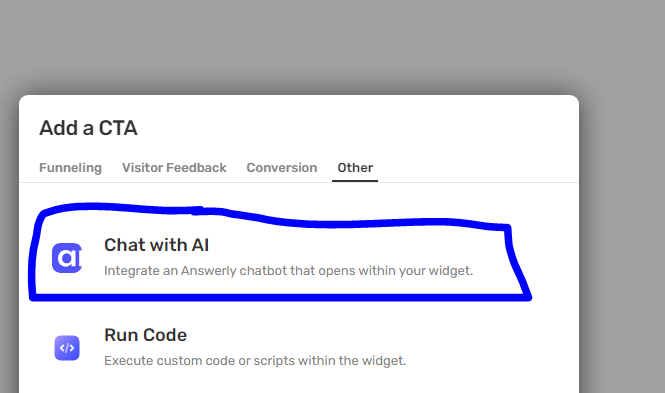Click the blue outline around Chat with AI
Image resolution: width=665 pixels, height=393 pixels.
click(280, 297)
